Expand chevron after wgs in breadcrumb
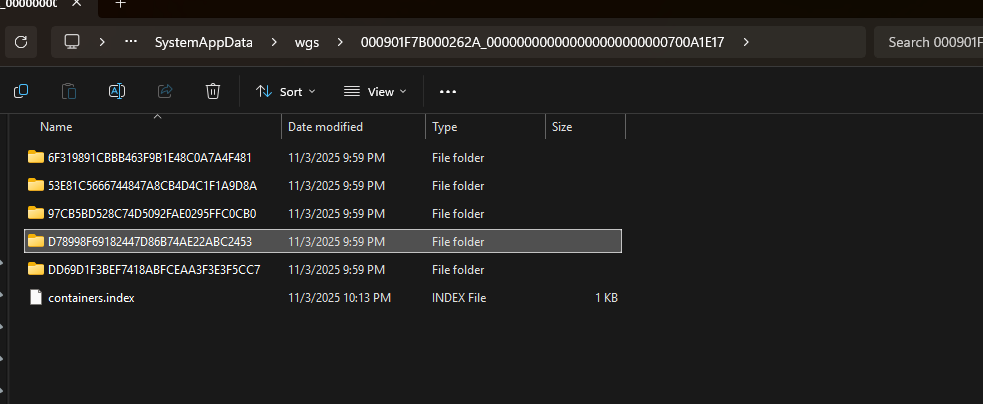This screenshot has height=404, width=983. point(340,42)
